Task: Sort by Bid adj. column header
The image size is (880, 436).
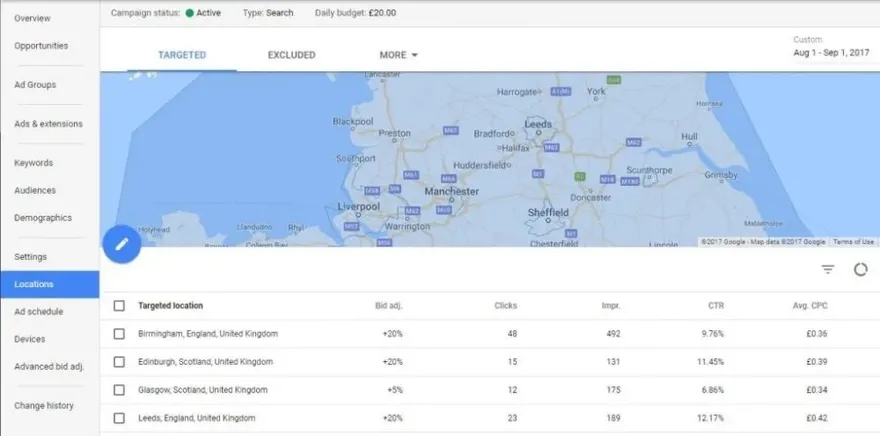Action: coord(389,306)
